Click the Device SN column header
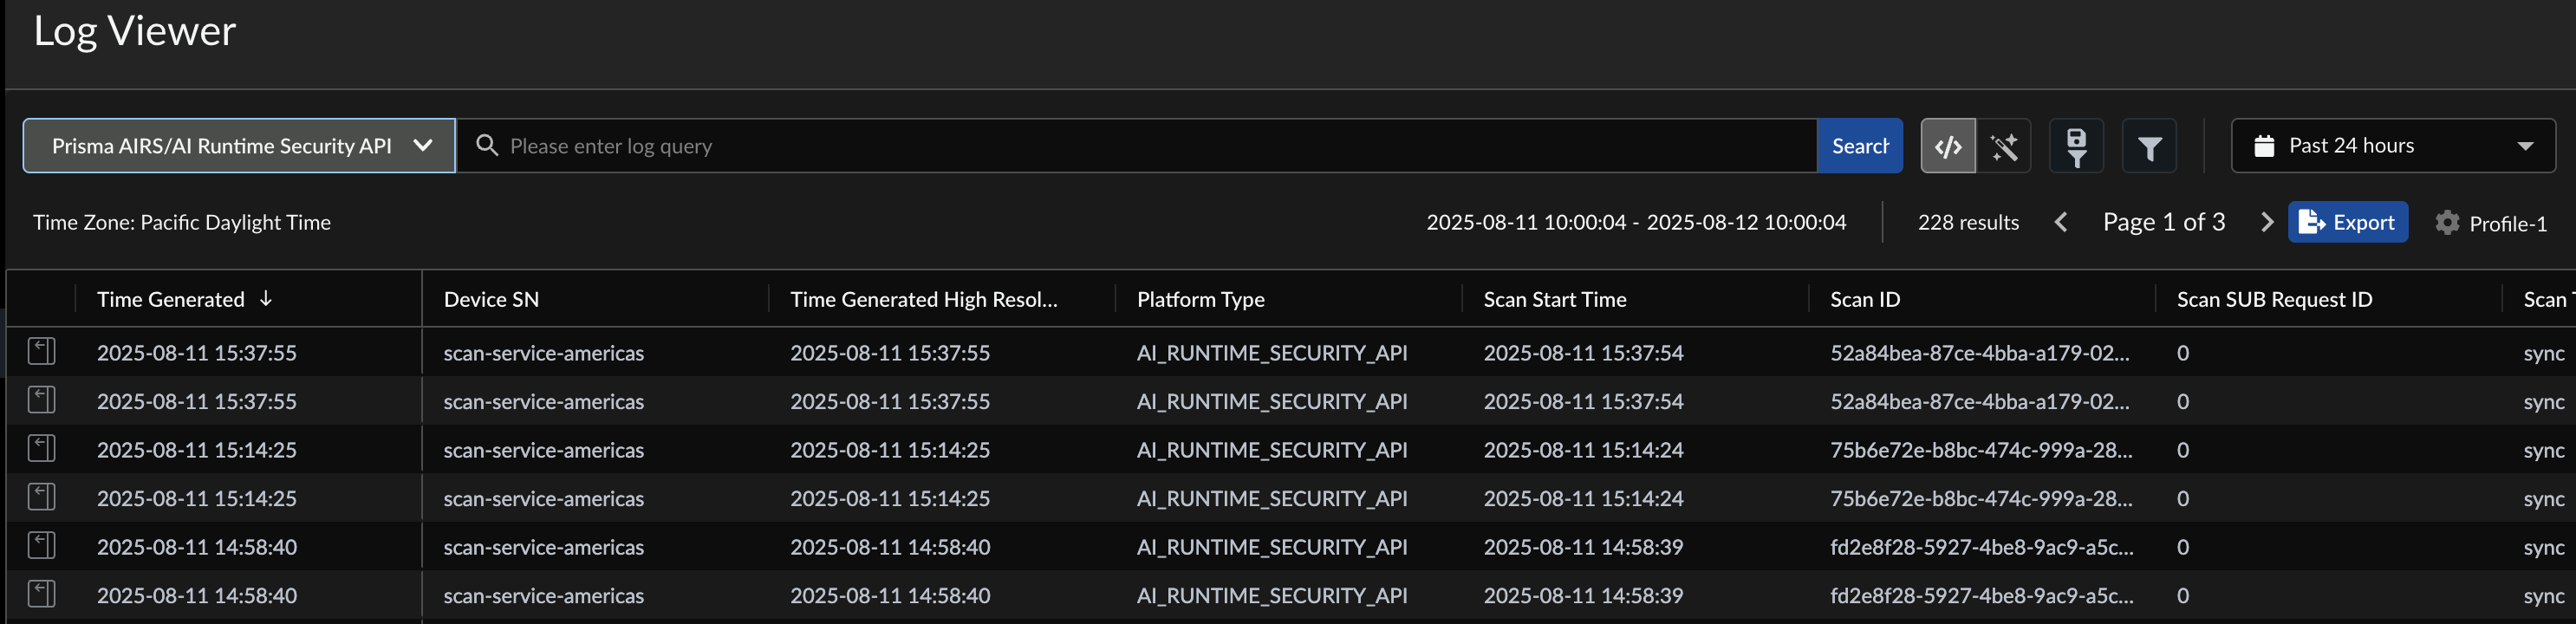The image size is (2576, 624). 491,299
